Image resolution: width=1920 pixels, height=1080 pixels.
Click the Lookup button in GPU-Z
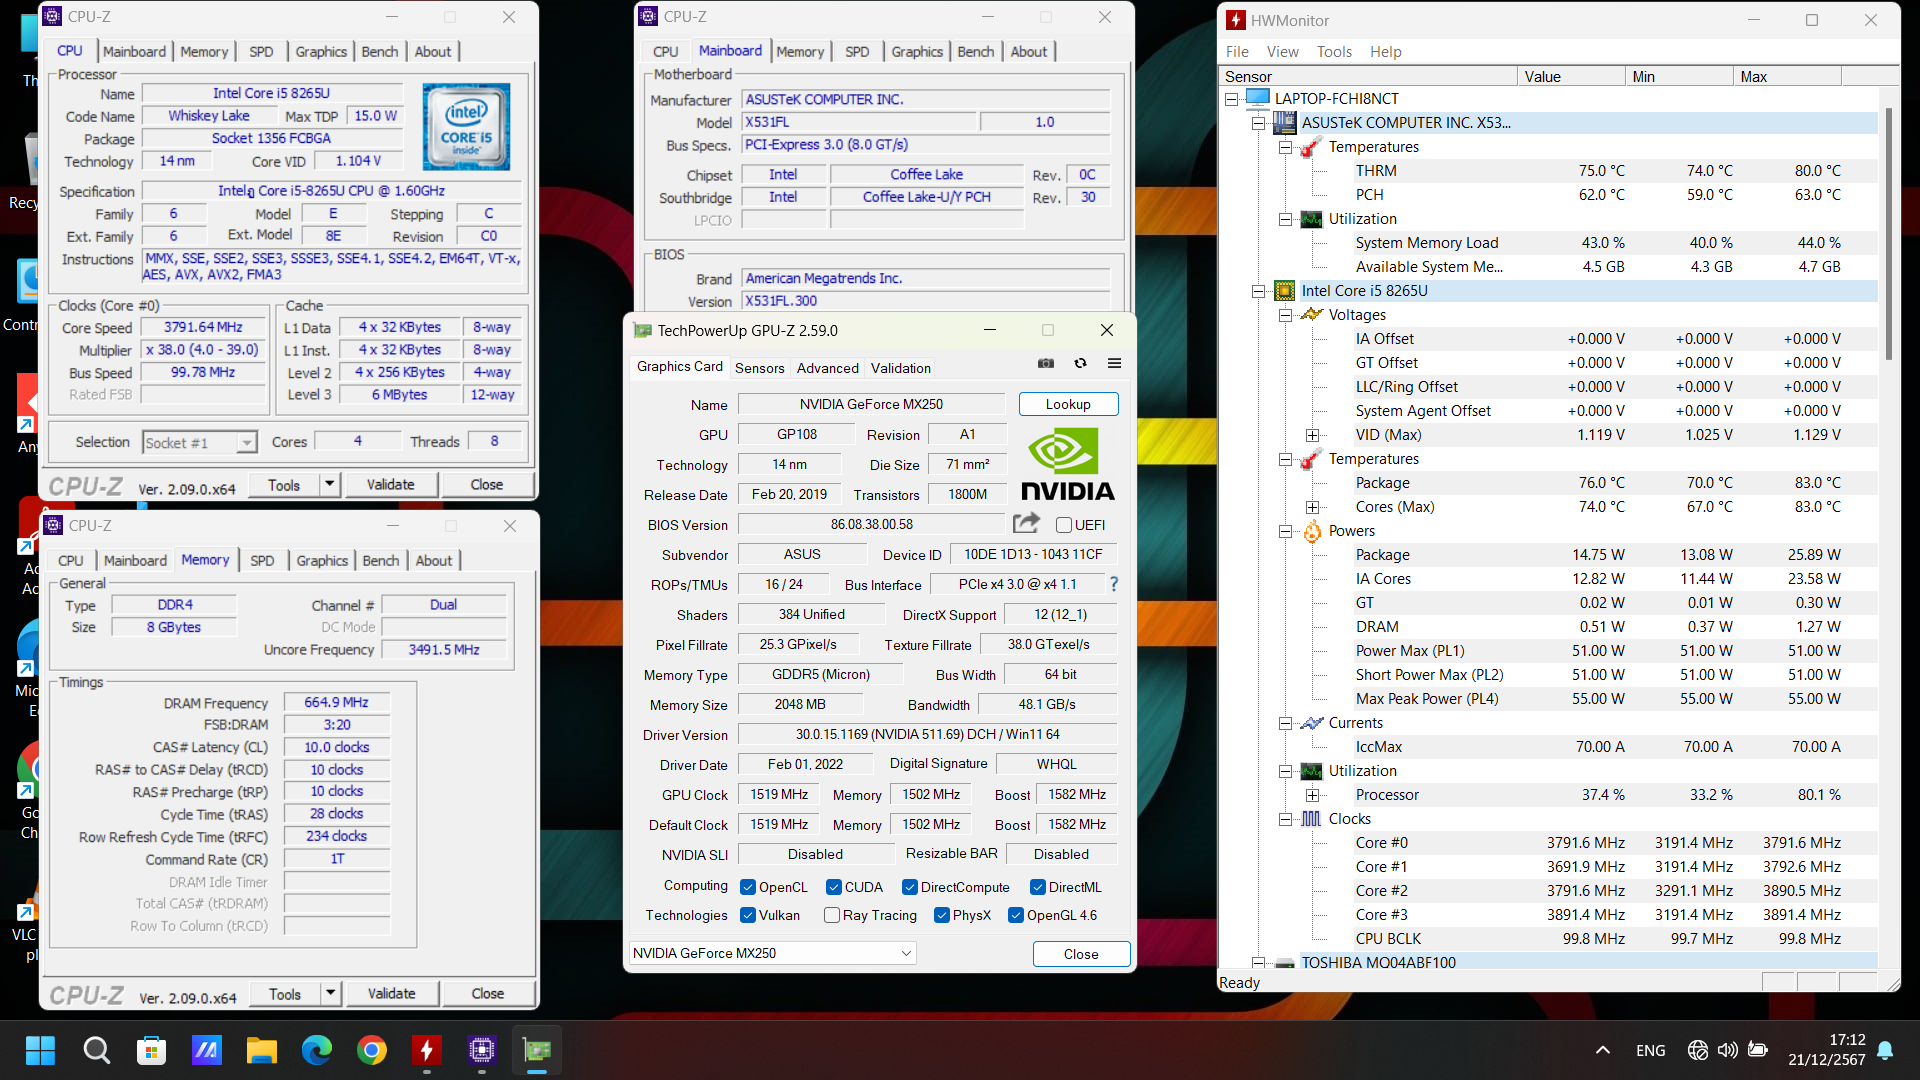[1068, 404]
